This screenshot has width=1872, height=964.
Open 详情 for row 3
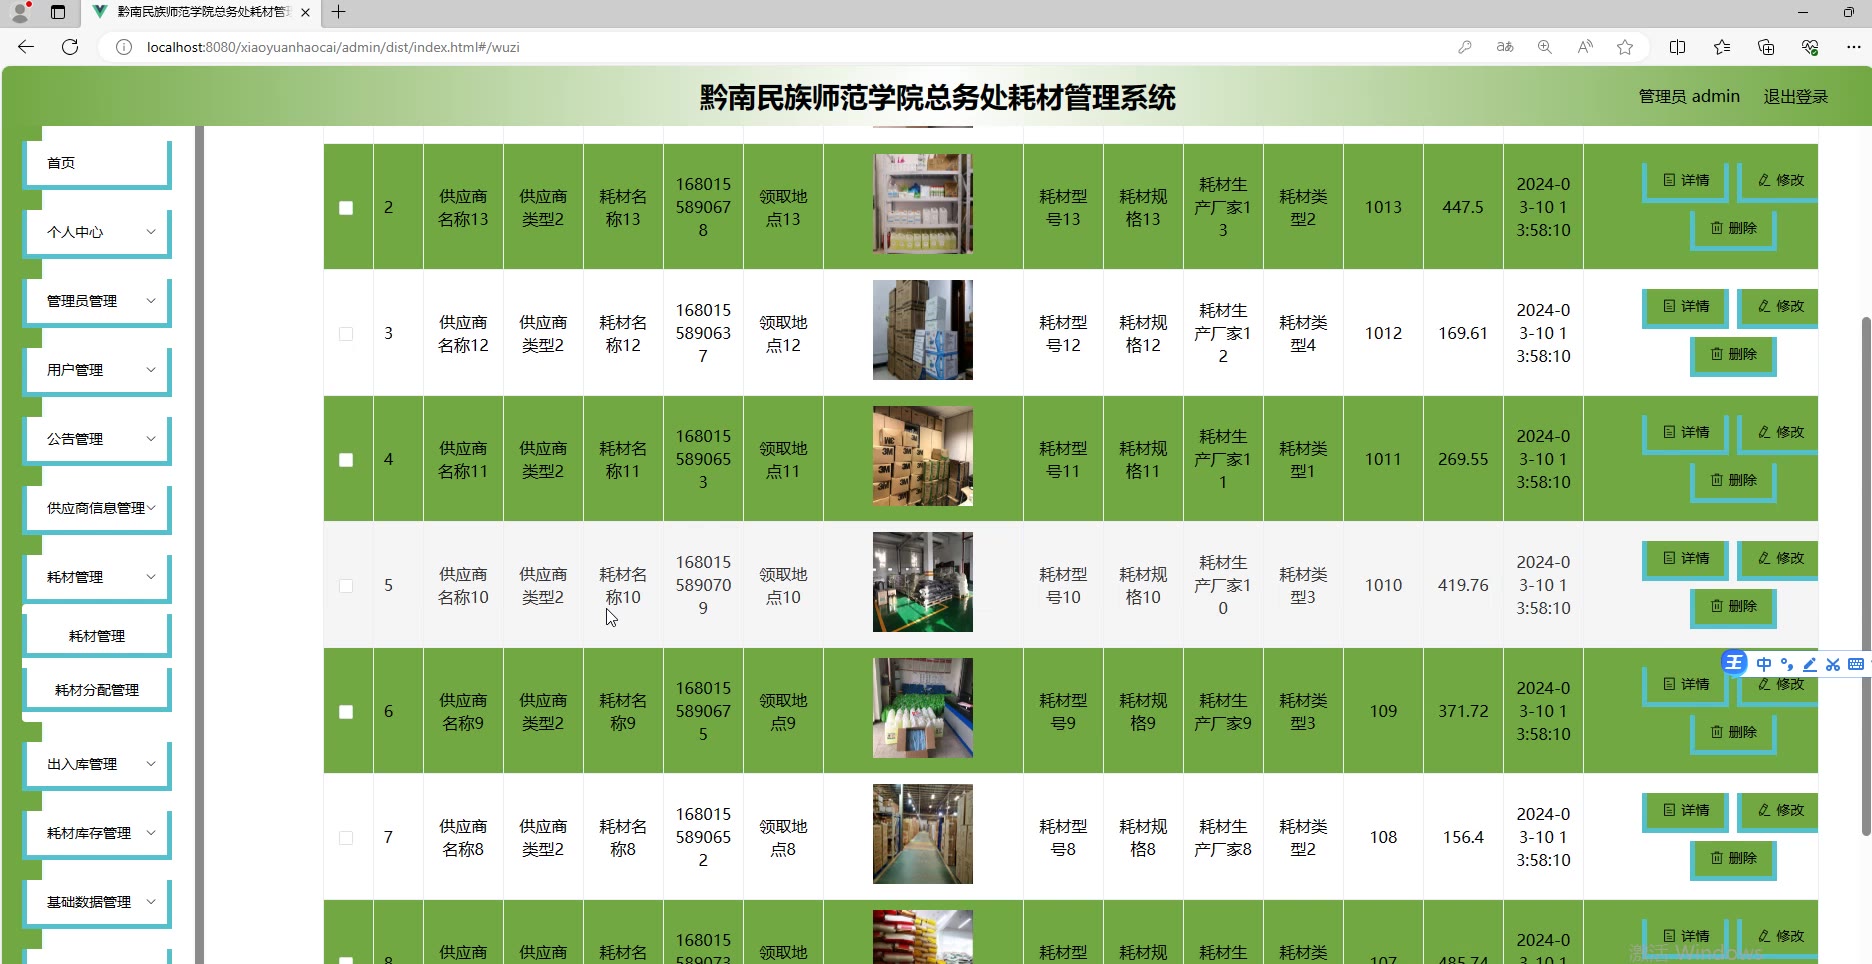point(1686,307)
